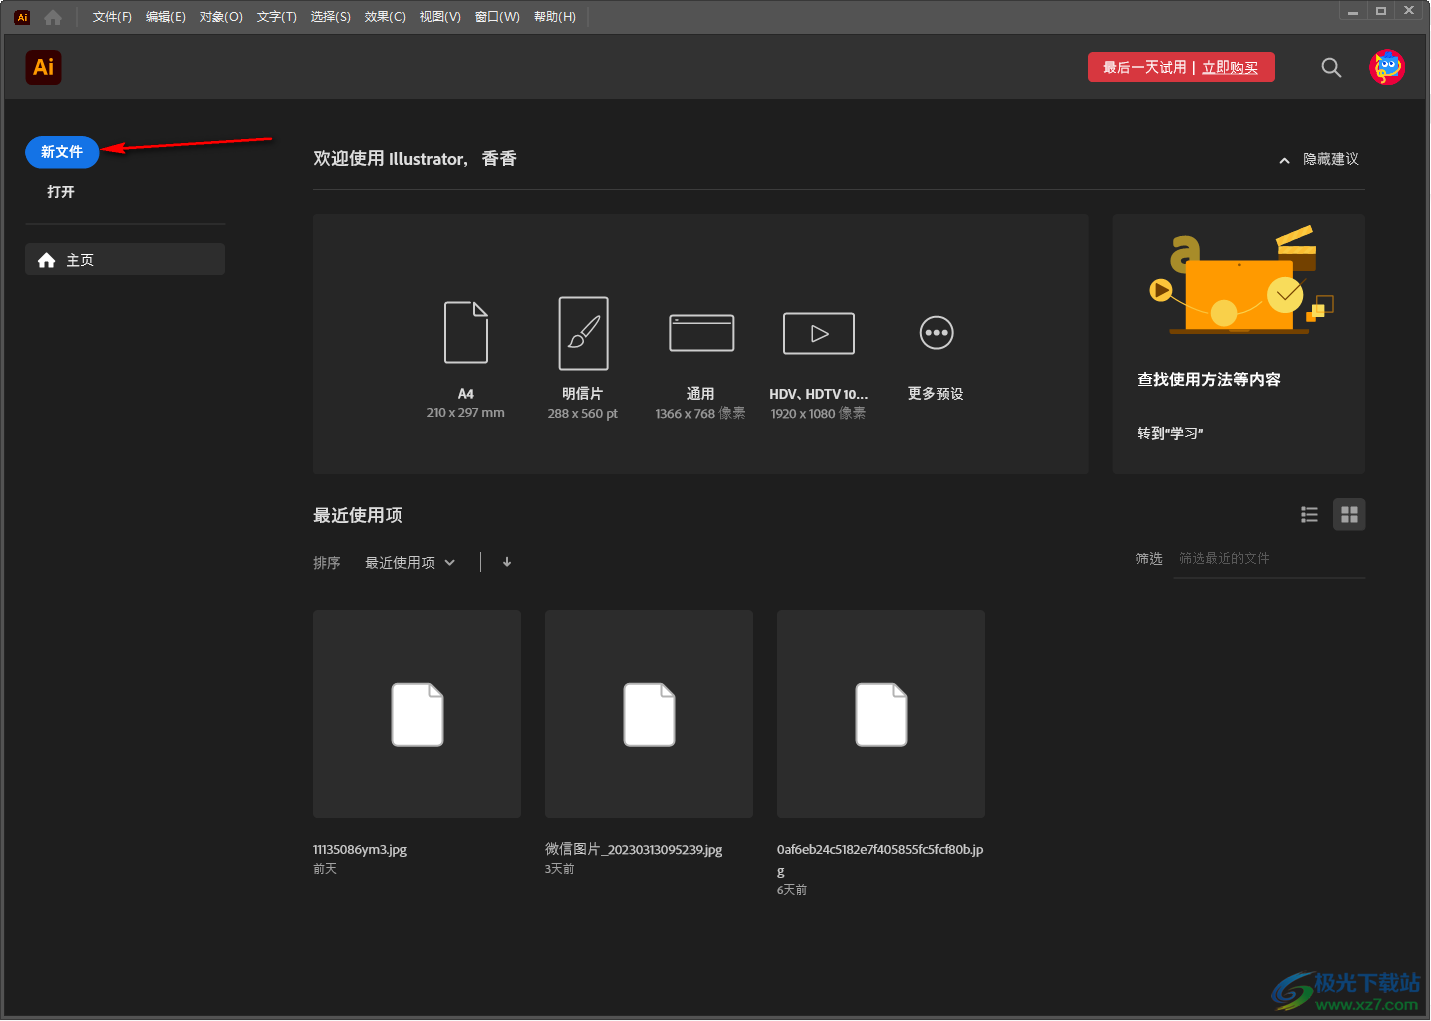Focus the 筛选最近的文件 filter field
The image size is (1431, 1021).
click(1269, 559)
